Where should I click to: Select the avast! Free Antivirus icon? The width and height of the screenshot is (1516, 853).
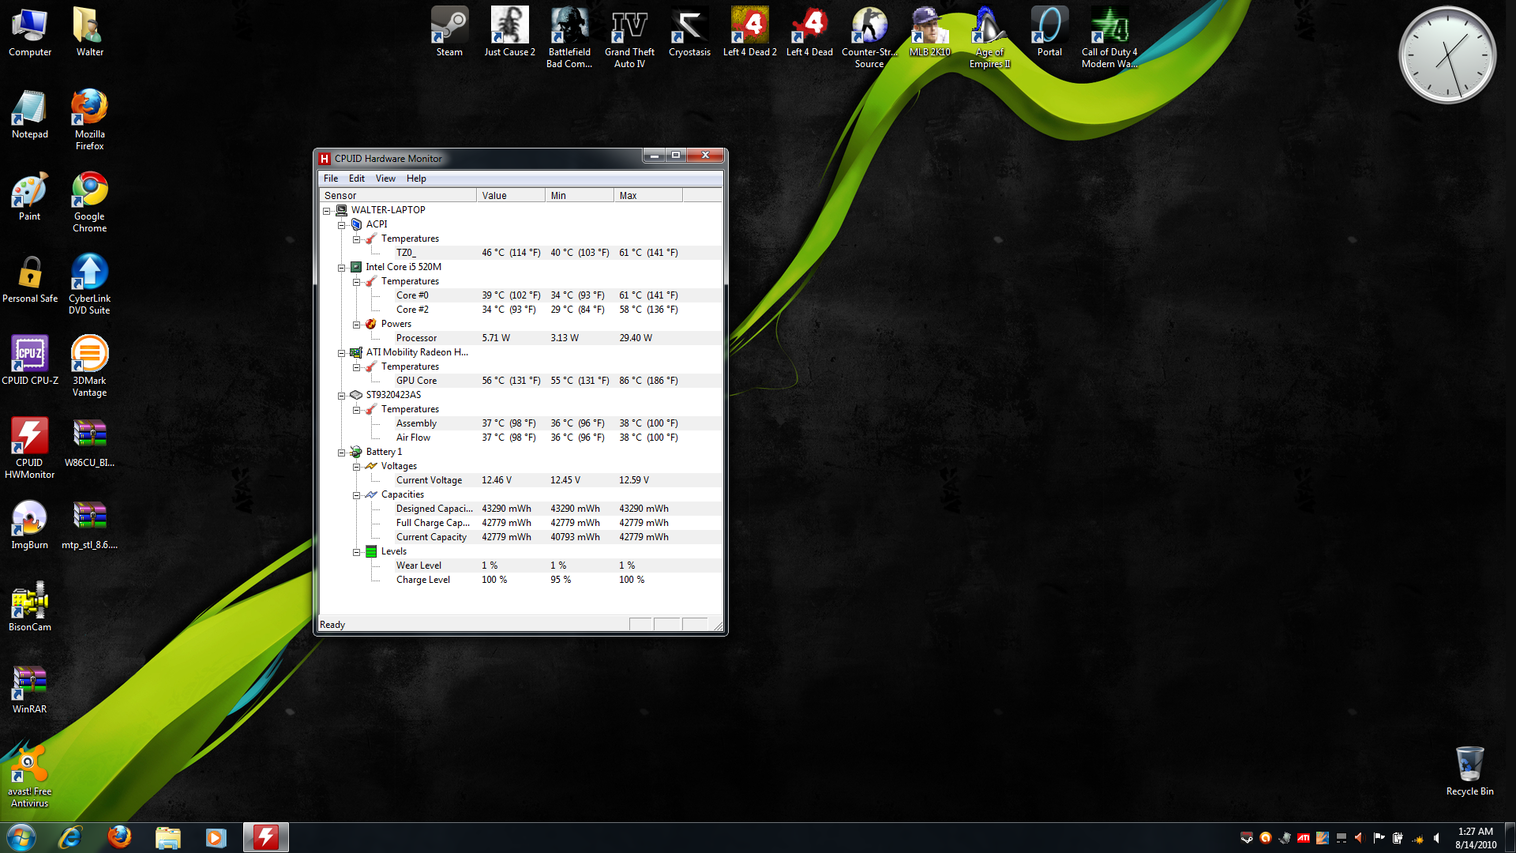(x=29, y=770)
